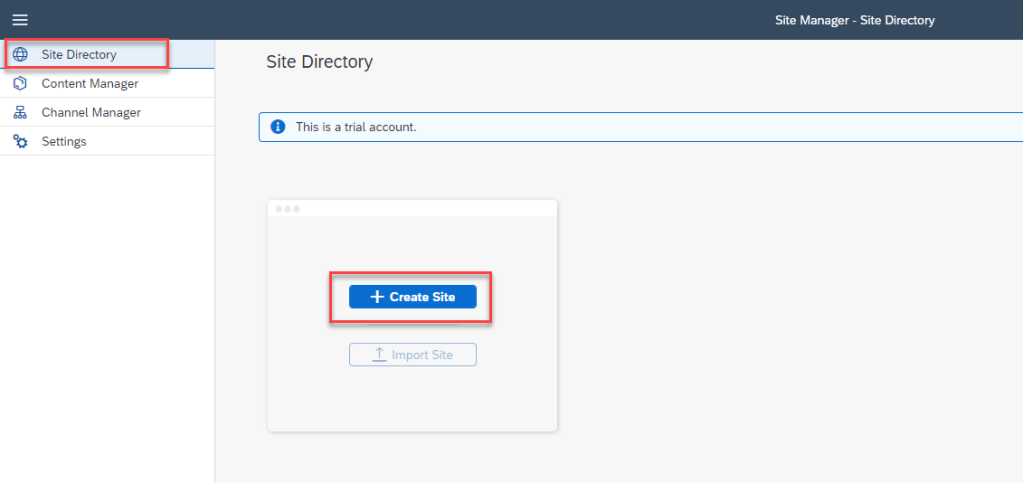
Task: Click the Content Manager cube icon
Action: pos(20,84)
